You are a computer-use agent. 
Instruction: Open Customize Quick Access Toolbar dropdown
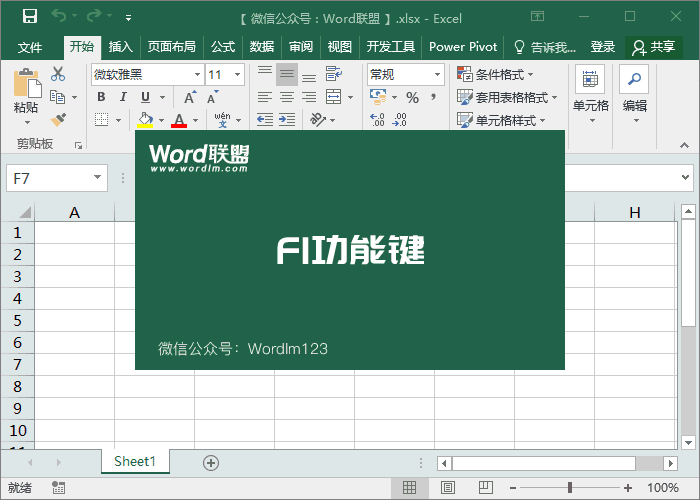(x=128, y=18)
